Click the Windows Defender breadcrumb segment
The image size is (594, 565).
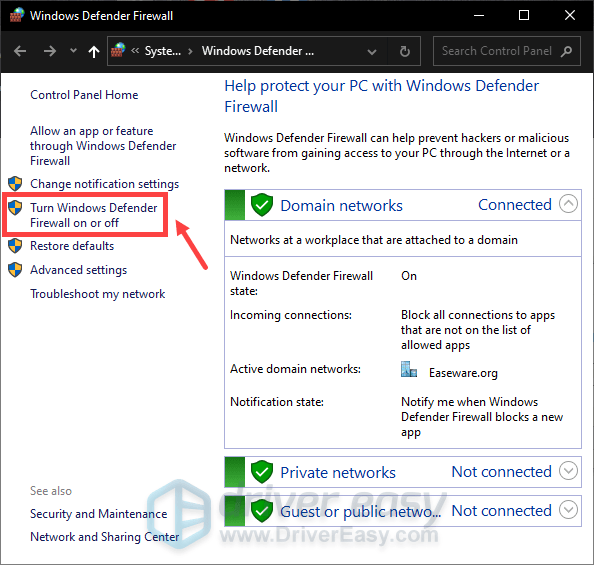258,51
